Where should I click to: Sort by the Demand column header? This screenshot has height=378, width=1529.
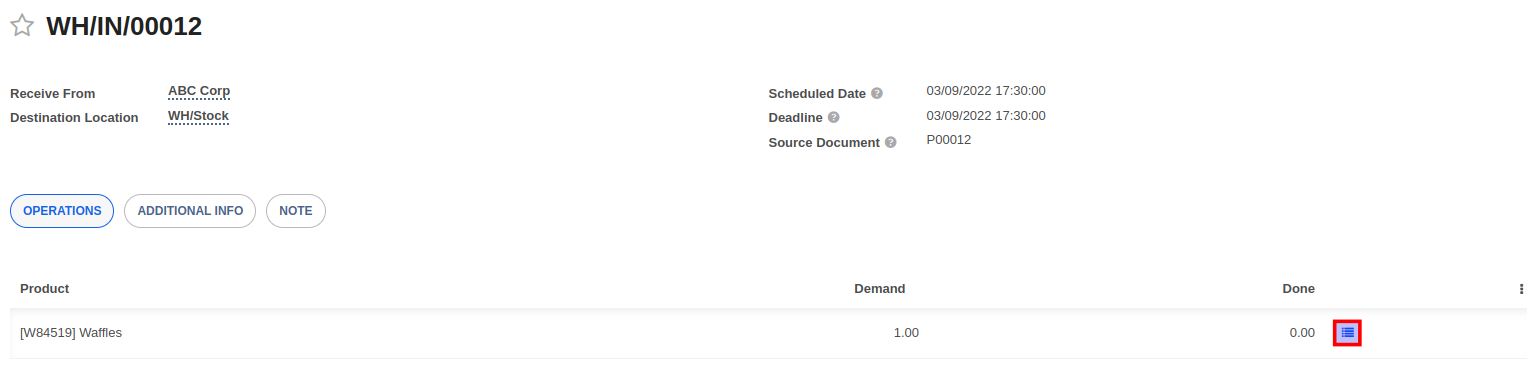tap(879, 288)
